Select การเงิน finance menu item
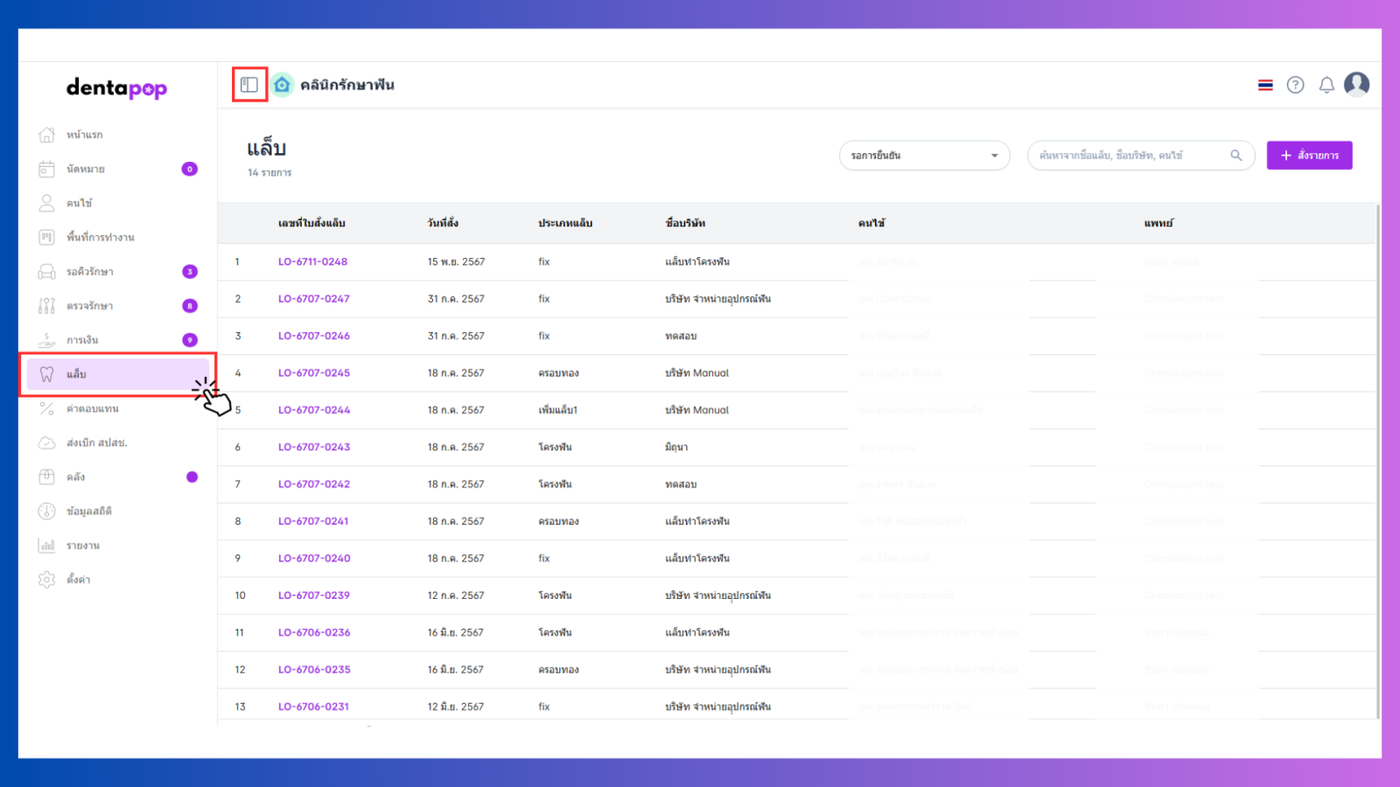The height and width of the screenshot is (787, 1400). [82, 340]
